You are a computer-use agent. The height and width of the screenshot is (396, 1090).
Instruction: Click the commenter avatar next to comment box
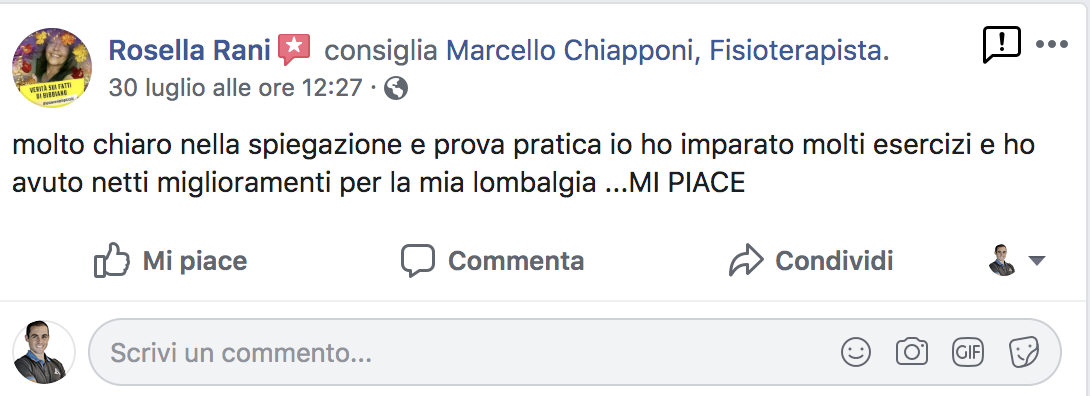44,352
